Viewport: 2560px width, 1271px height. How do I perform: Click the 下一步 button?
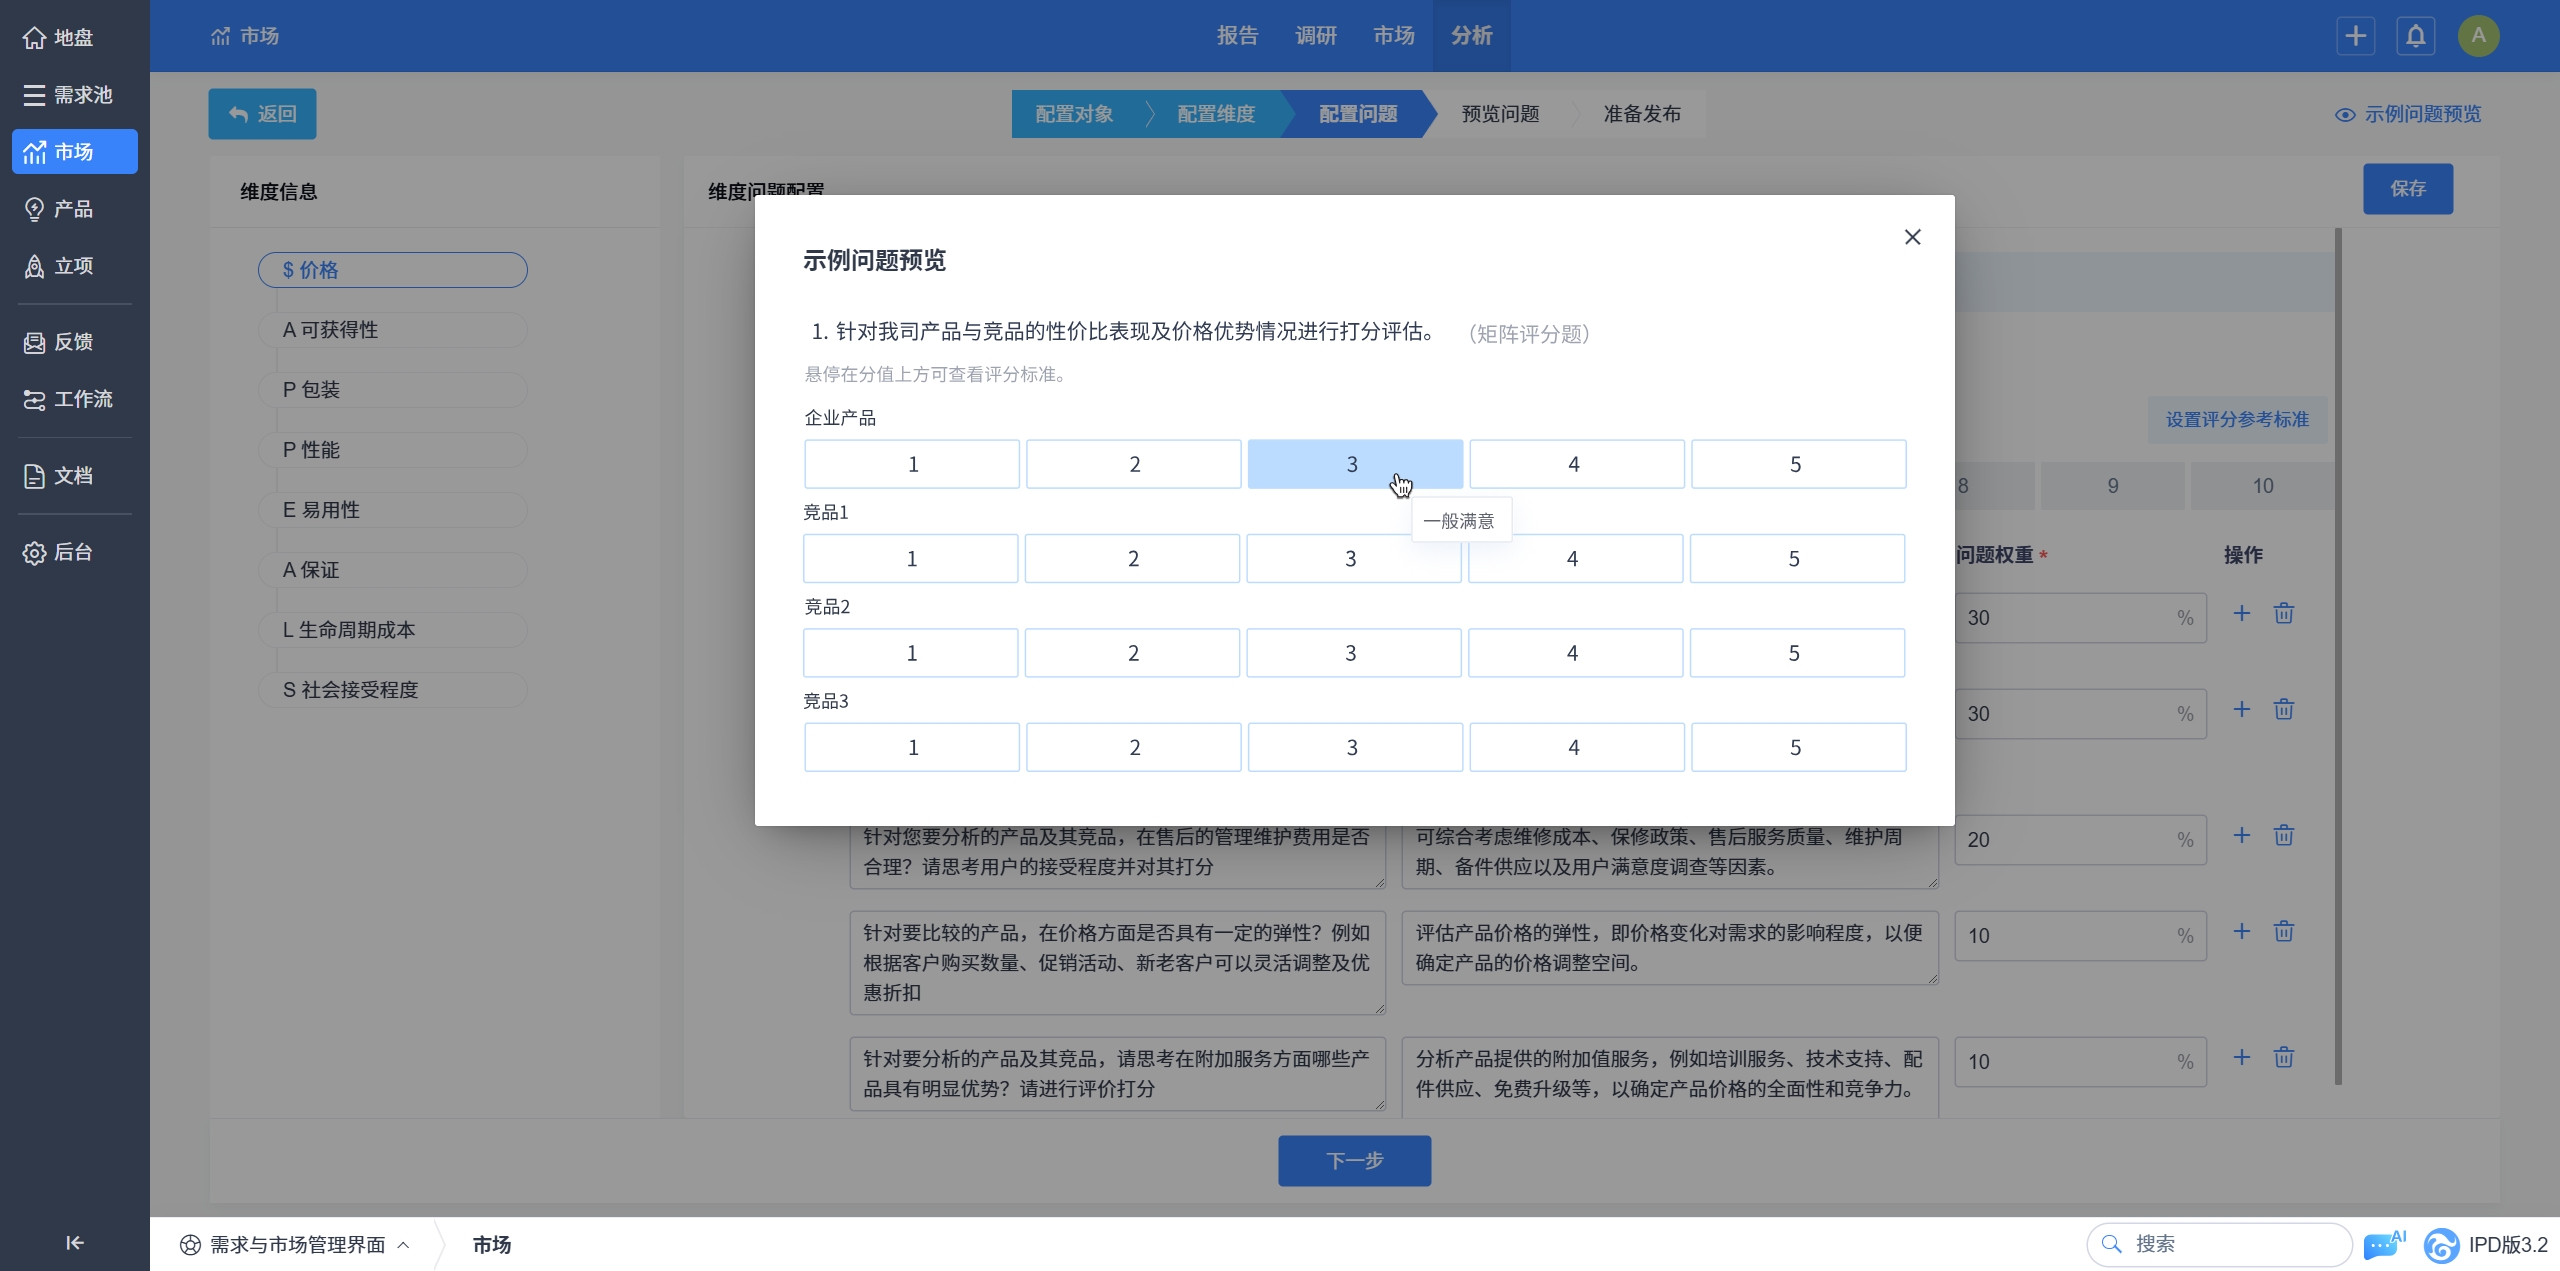[x=1353, y=1160]
